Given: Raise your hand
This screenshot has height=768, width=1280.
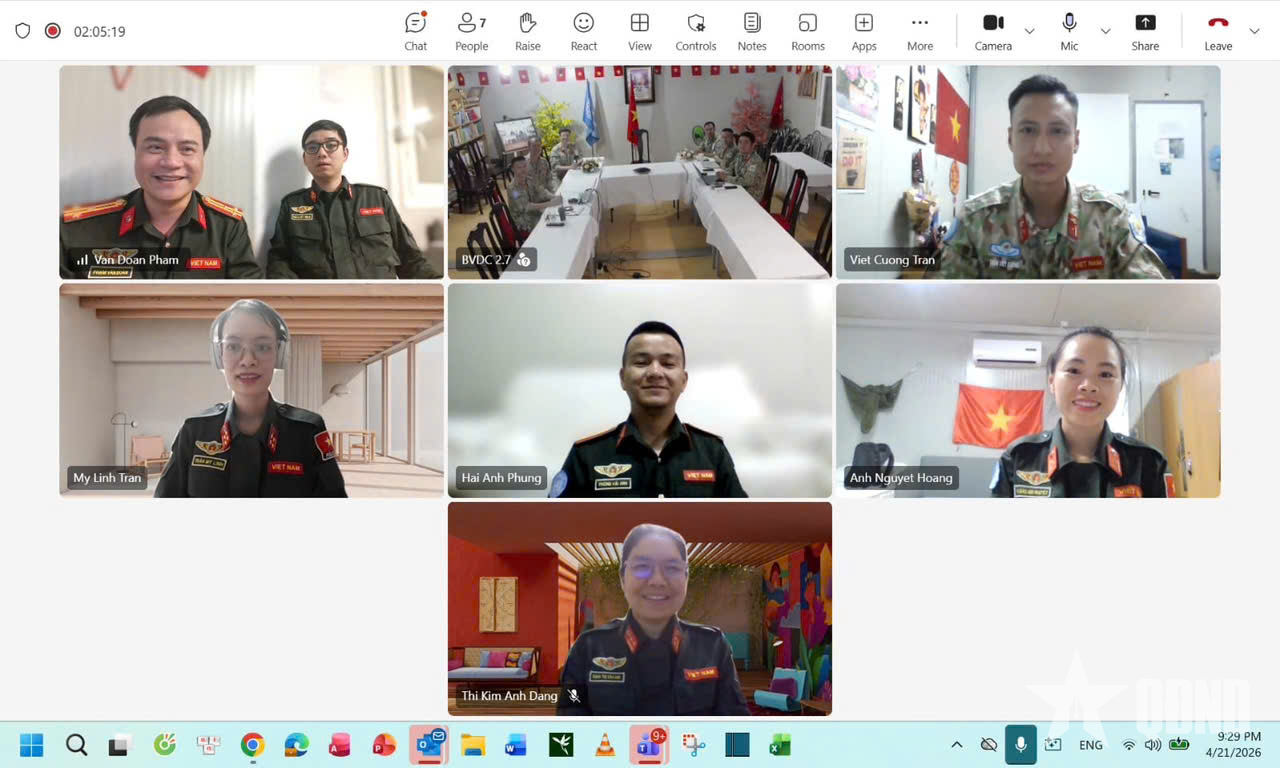Looking at the screenshot, I should pos(527,30).
